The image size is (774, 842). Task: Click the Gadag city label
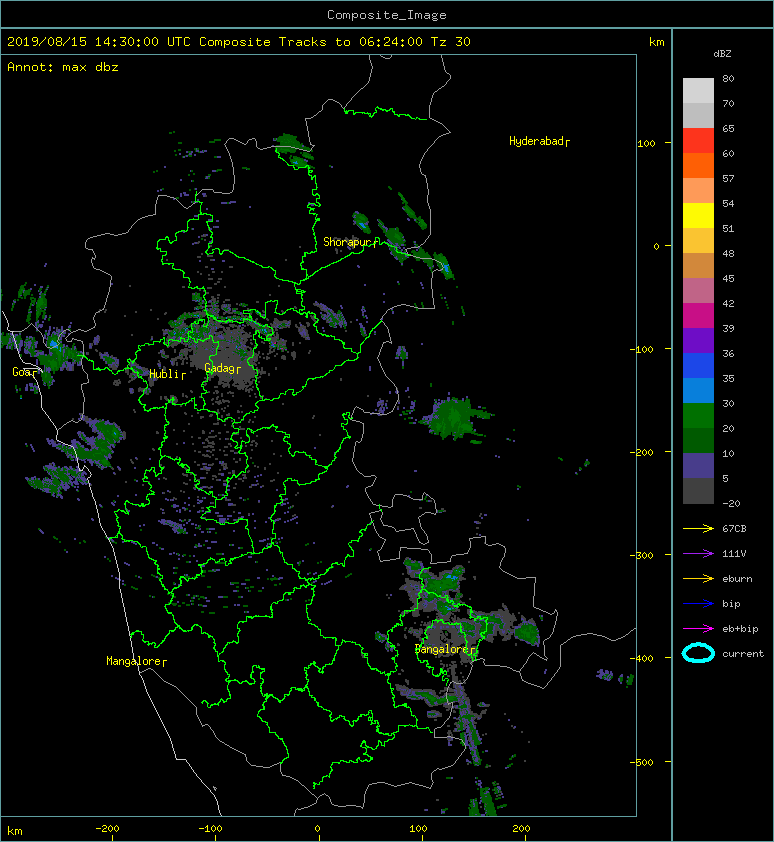(222, 368)
